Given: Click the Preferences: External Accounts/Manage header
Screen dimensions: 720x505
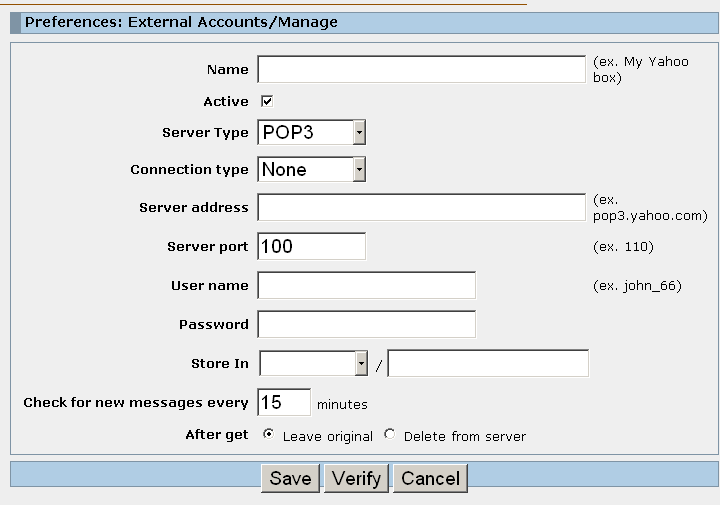Looking at the screenshot, I should click(x=181, y=22).
